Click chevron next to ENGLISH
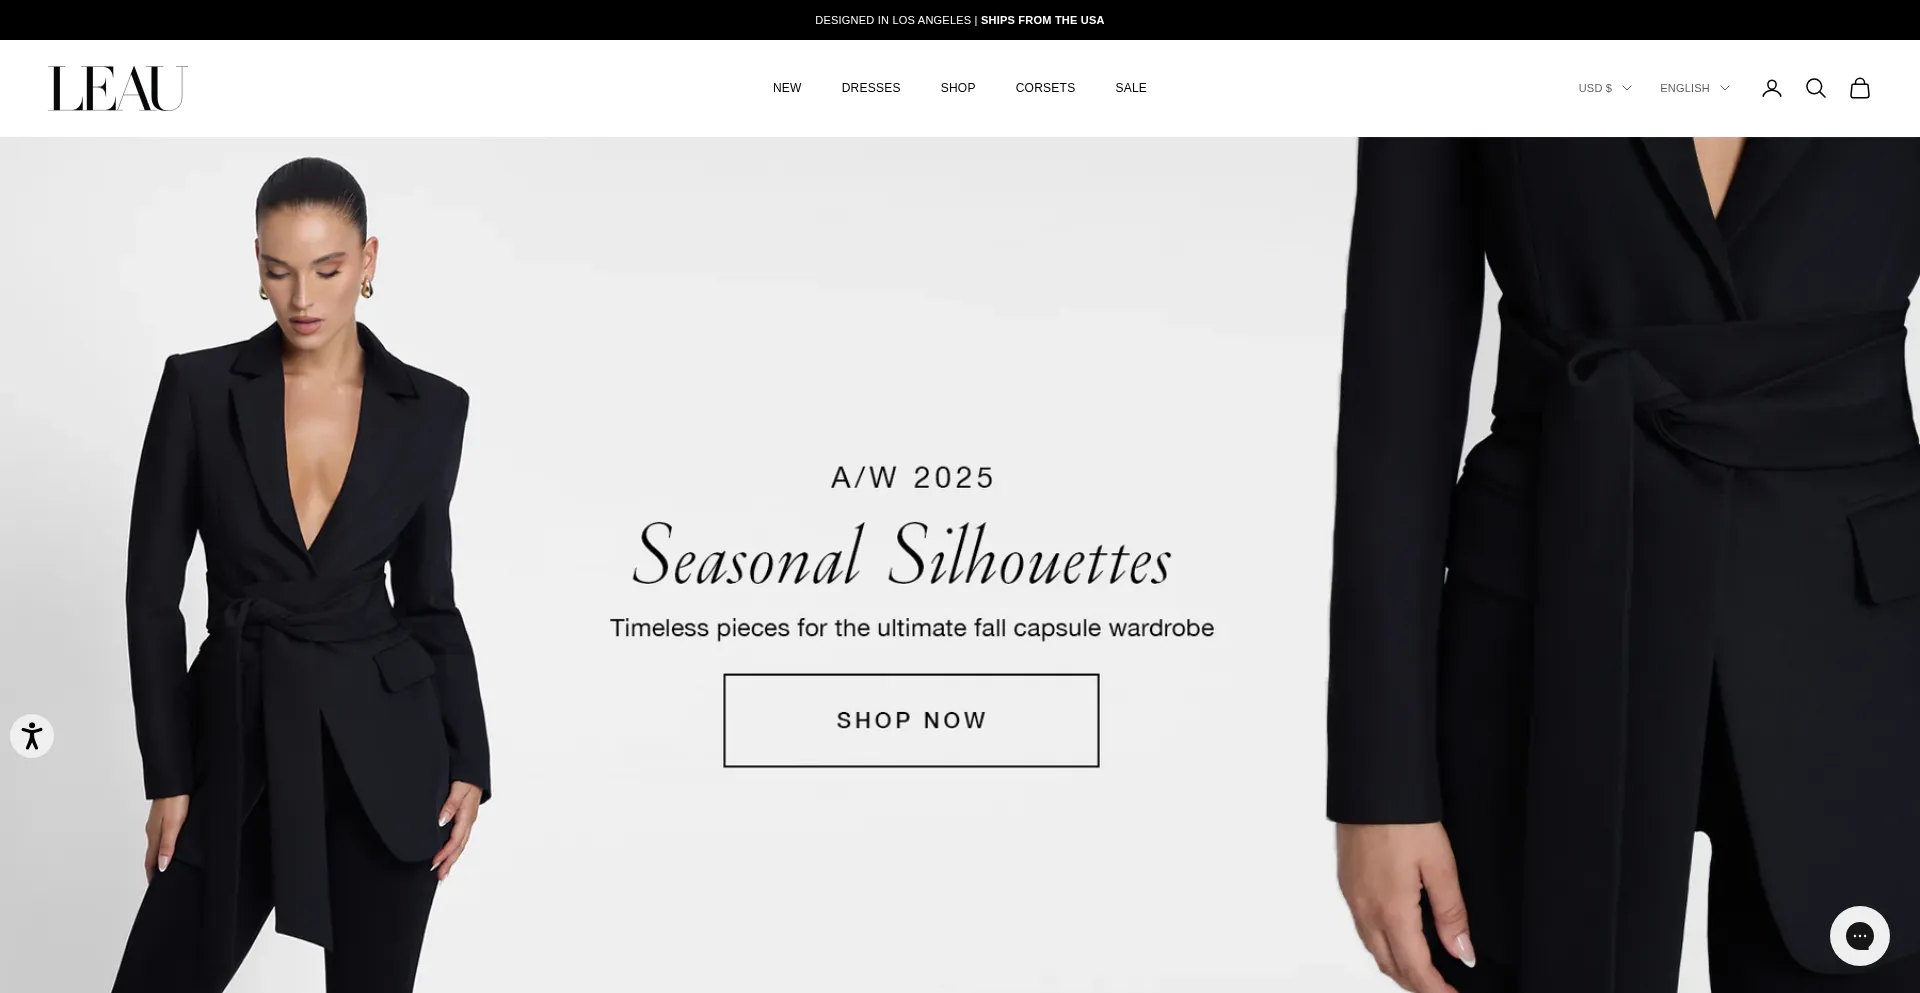This screenshot has width=1920, height=993. tap(1725, 88)
